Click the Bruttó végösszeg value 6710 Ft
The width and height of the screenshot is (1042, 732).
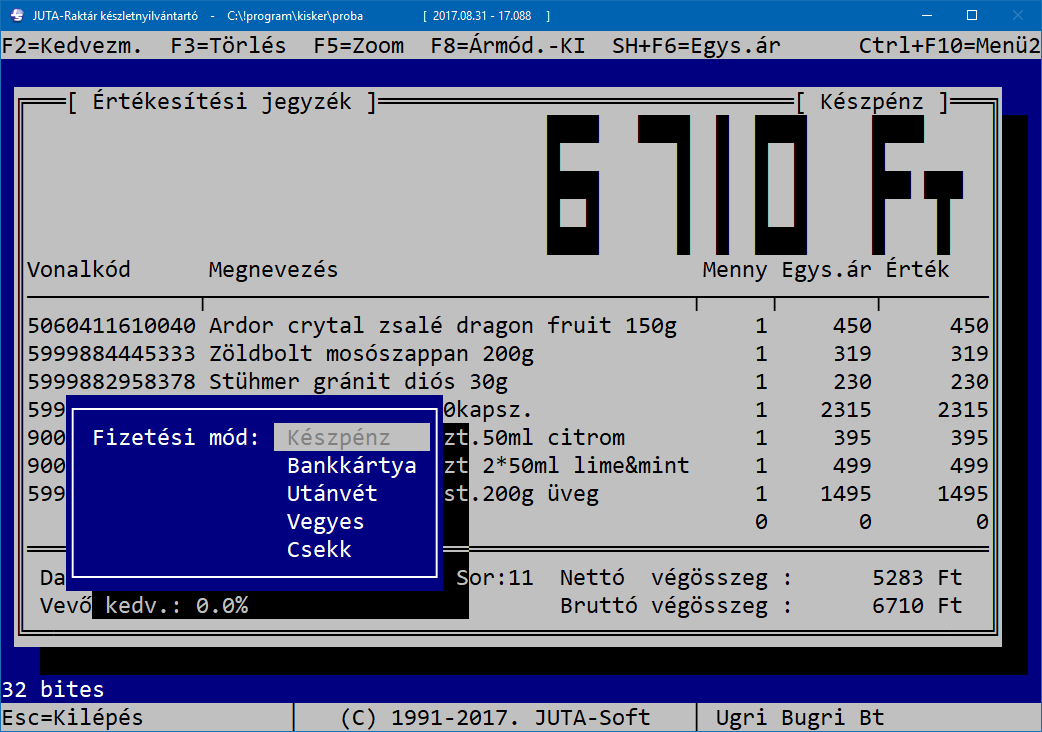coord(916,605)
